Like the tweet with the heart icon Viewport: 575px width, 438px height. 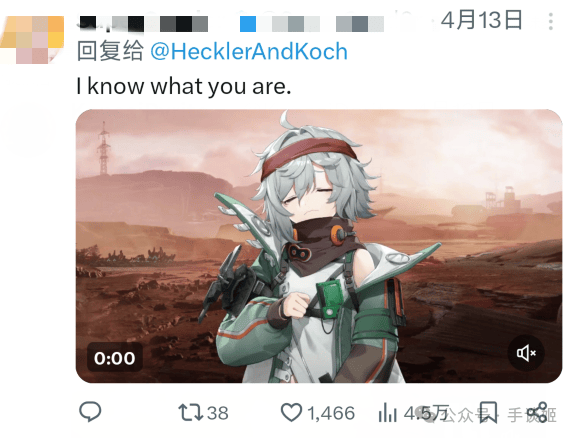(x=292, y=412)
